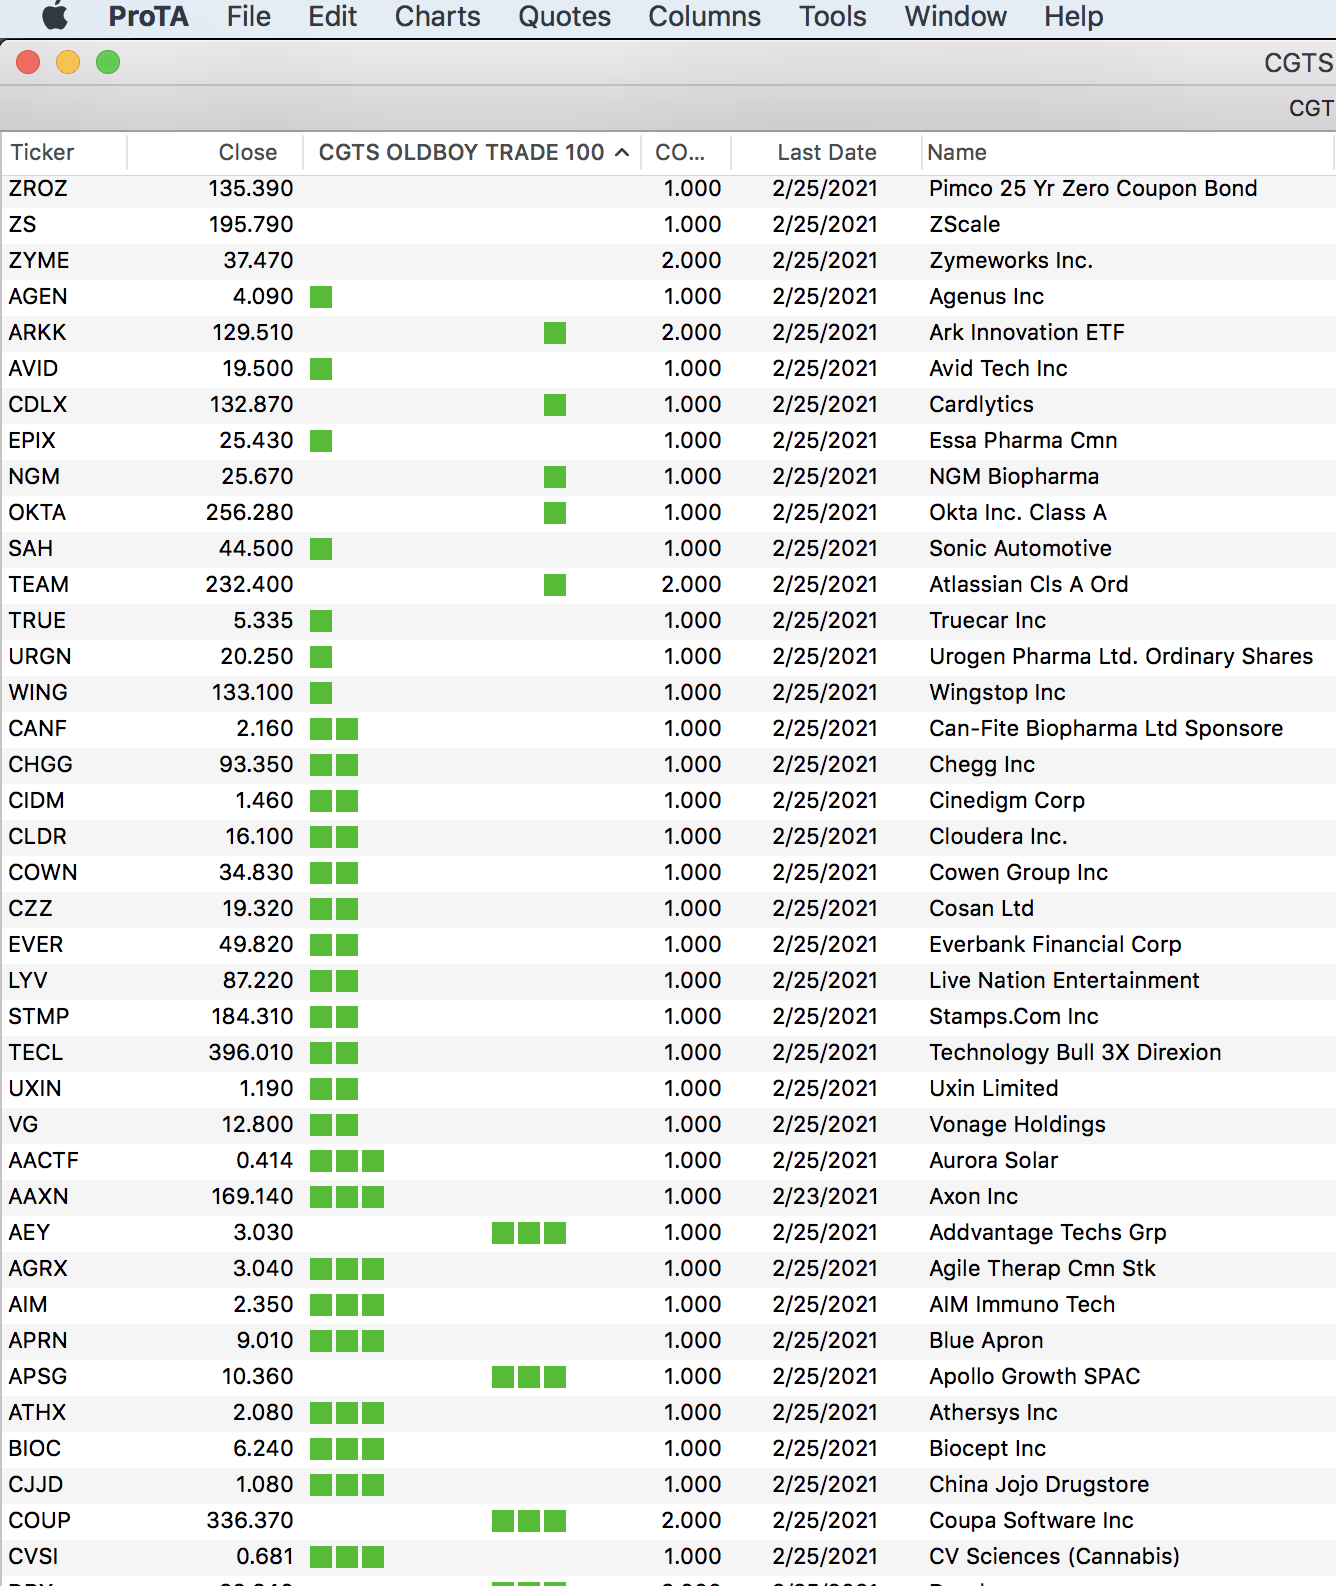Click the URGN ticker cell
This screenshot has height=1586, width=1336.
(40, 656)
